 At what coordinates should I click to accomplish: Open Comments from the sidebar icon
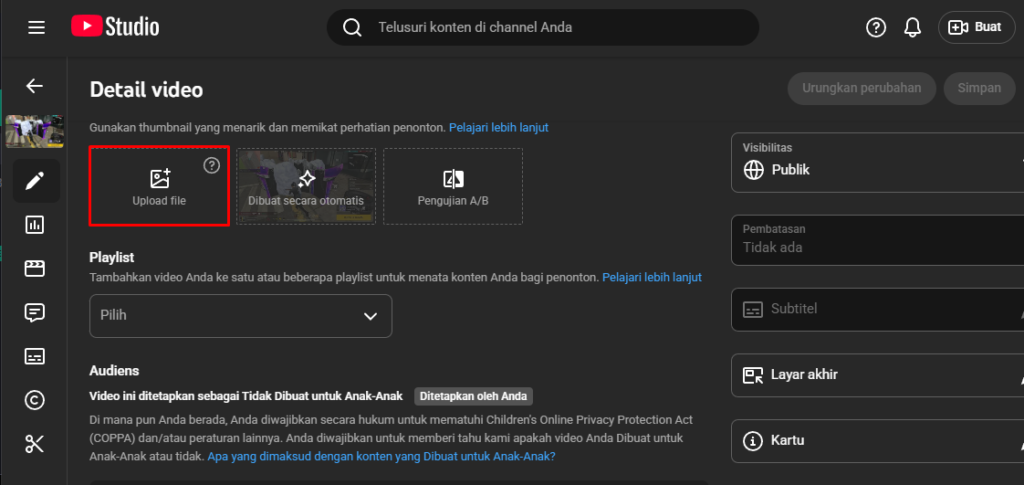pyautogui.click(x=35, y=313)
